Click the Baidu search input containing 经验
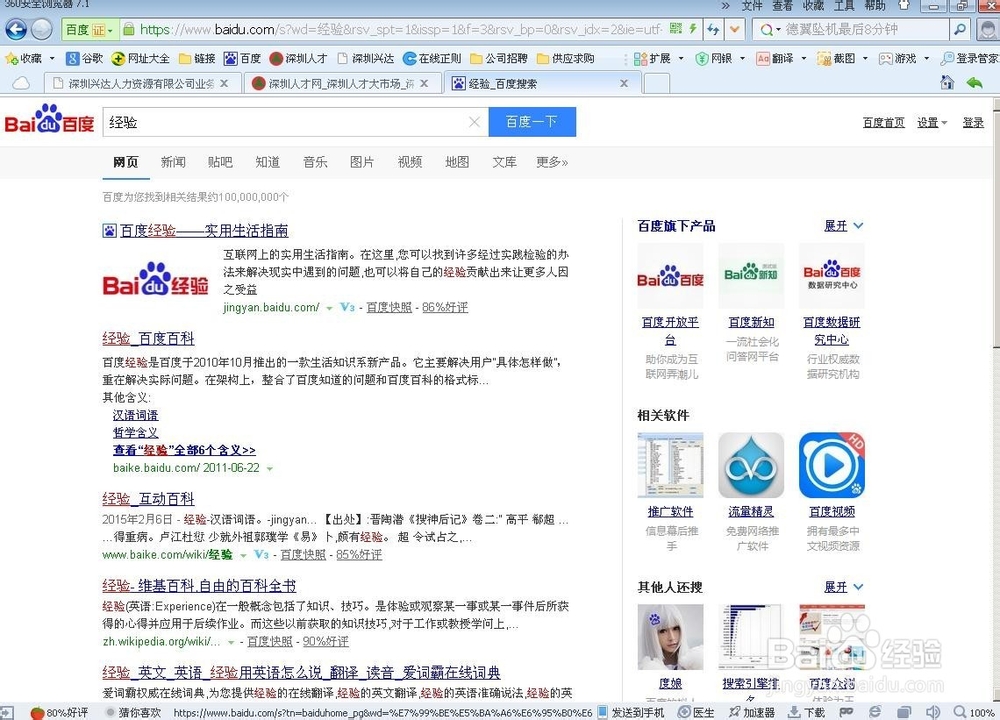The height and width of the screenshot is (720, 1000). [x=280, y=122]
